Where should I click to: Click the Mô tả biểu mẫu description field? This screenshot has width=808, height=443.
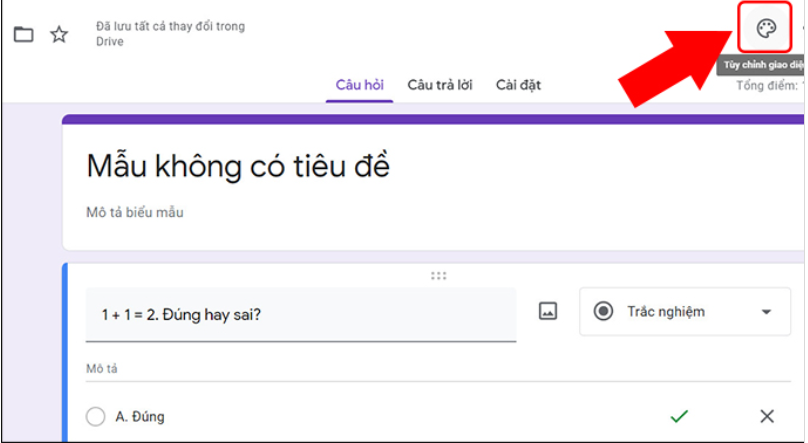pos(134,212)
